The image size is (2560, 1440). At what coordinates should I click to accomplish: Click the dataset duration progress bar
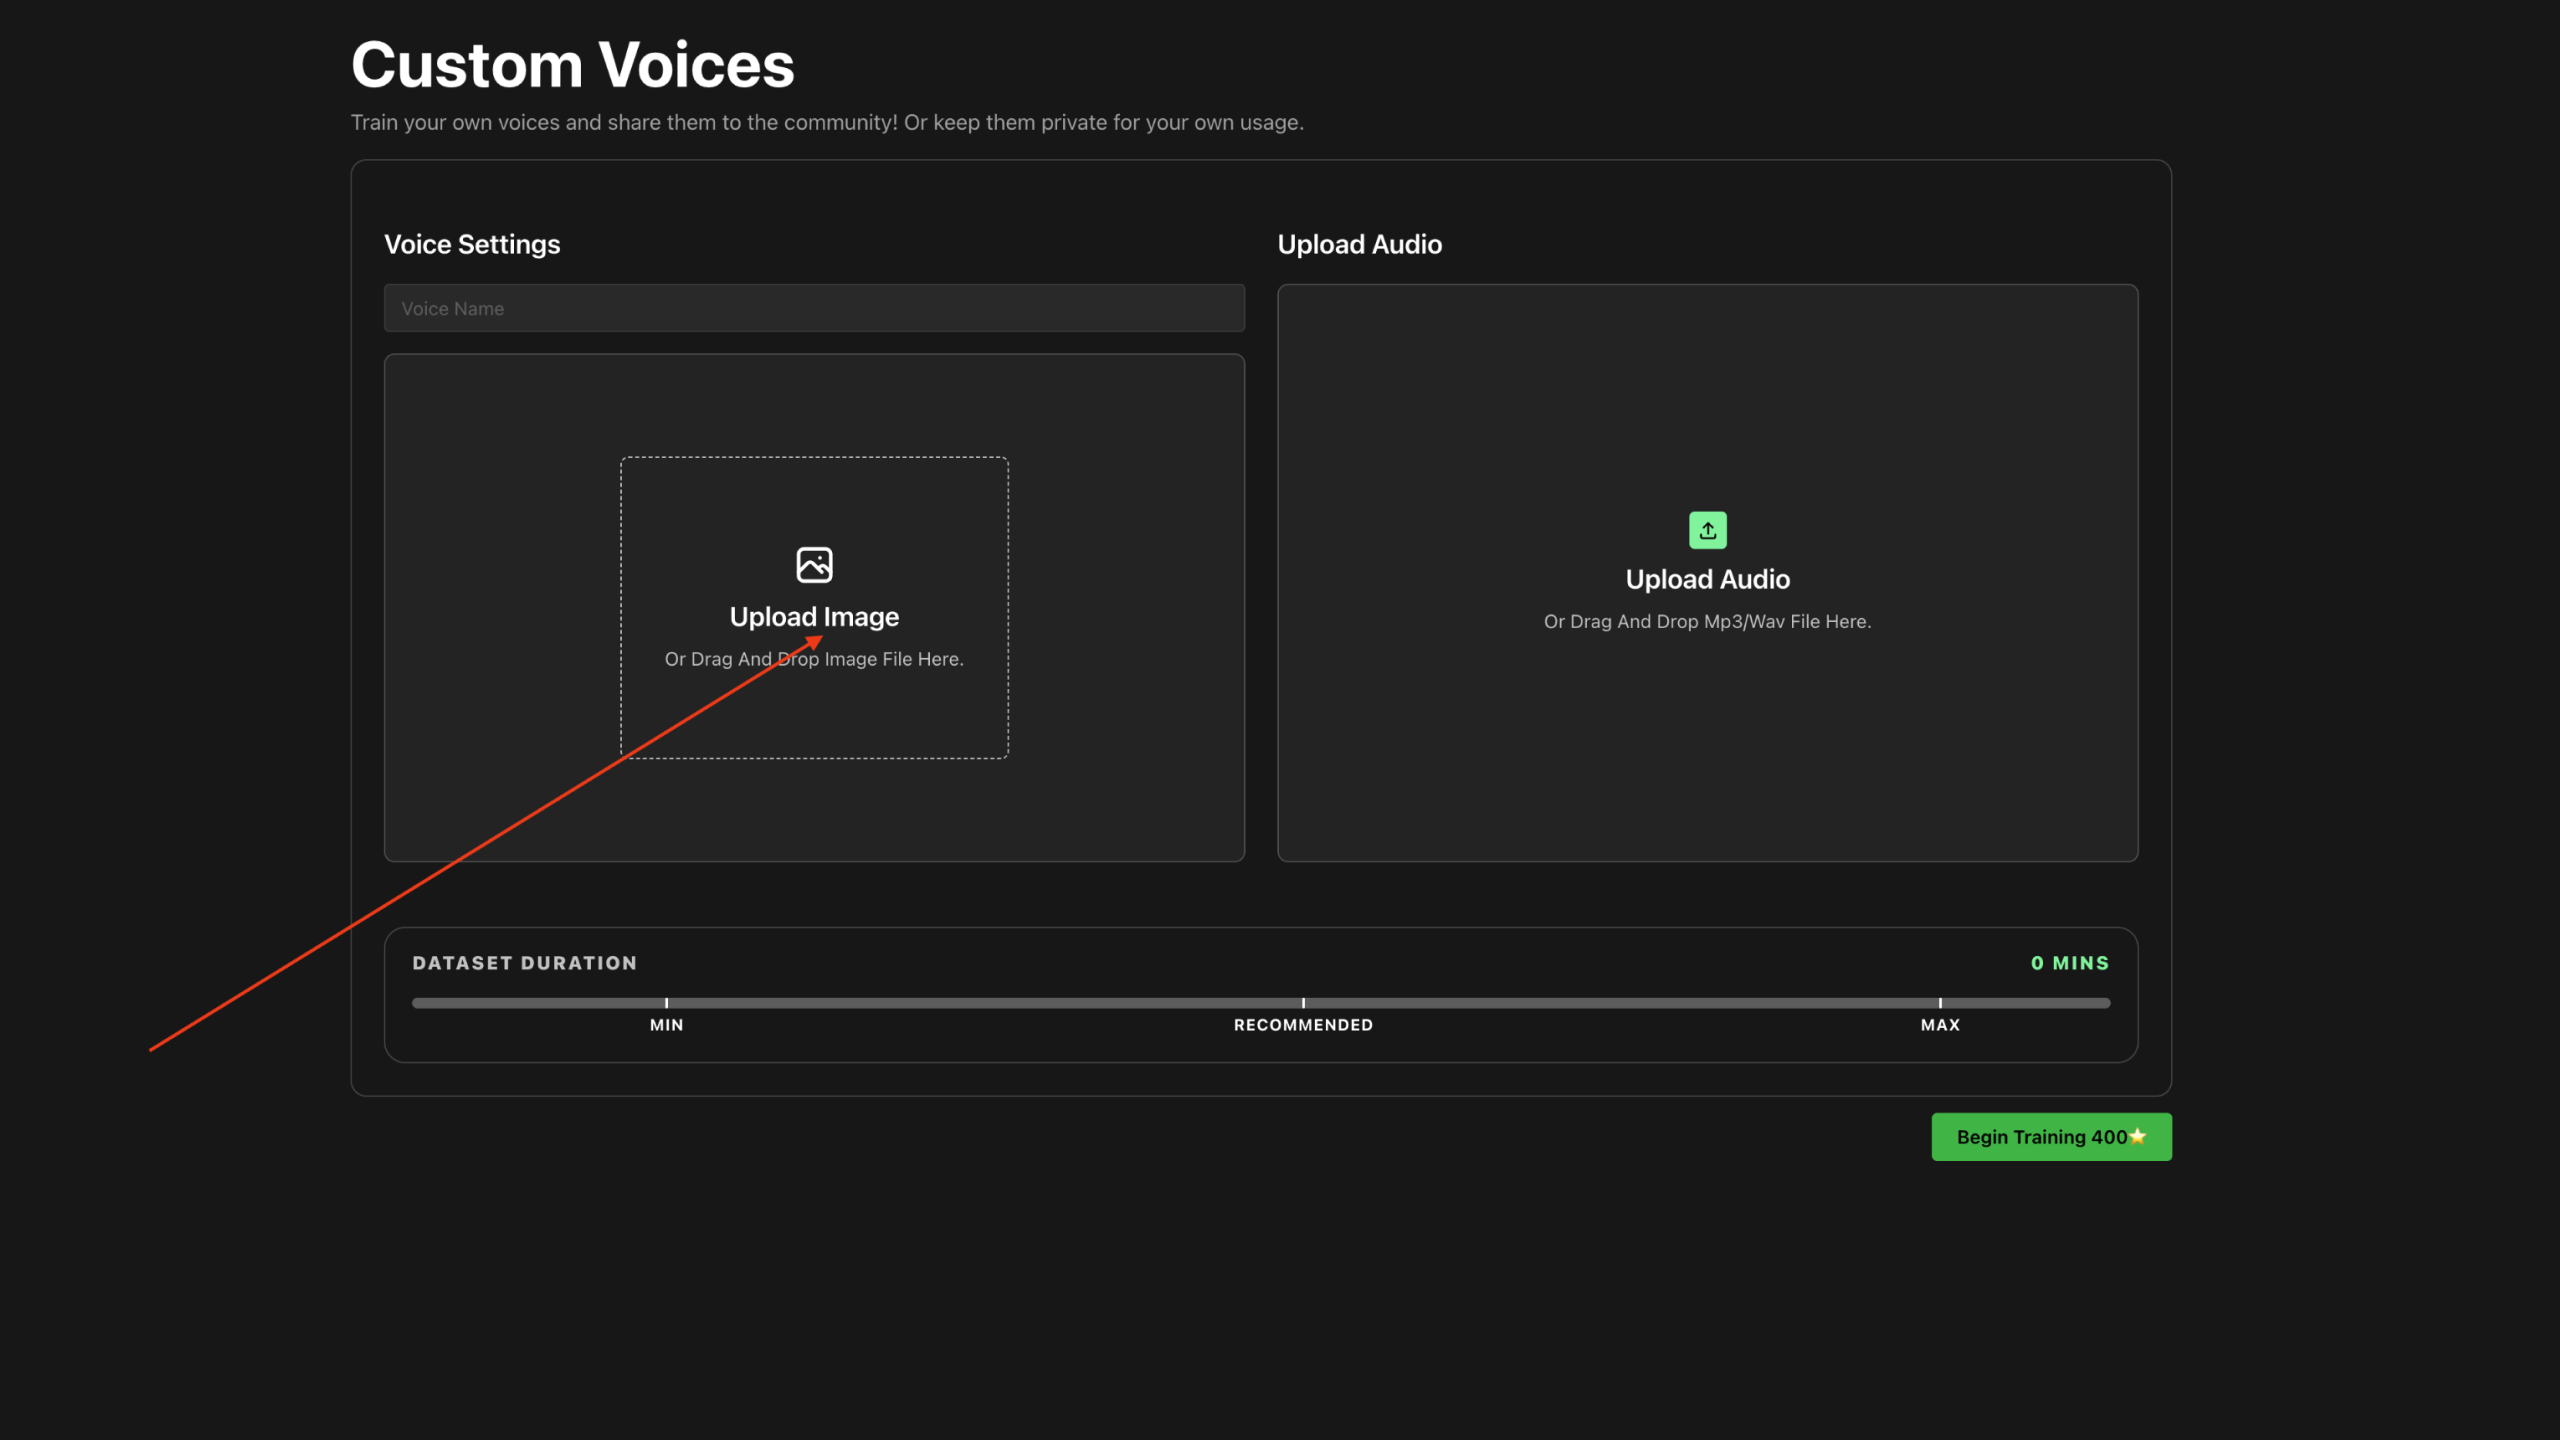point(1261,1002)
